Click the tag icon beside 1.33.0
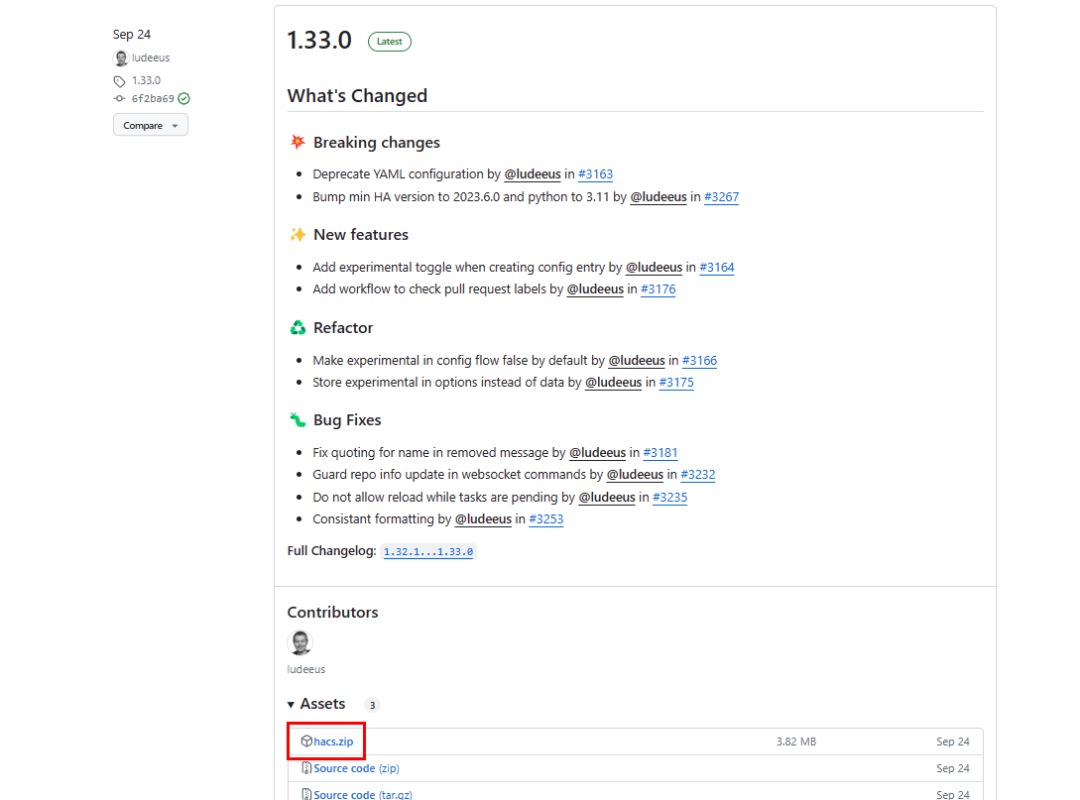Viewport: 1080px width, 800px height. click(x=119, y=81)
